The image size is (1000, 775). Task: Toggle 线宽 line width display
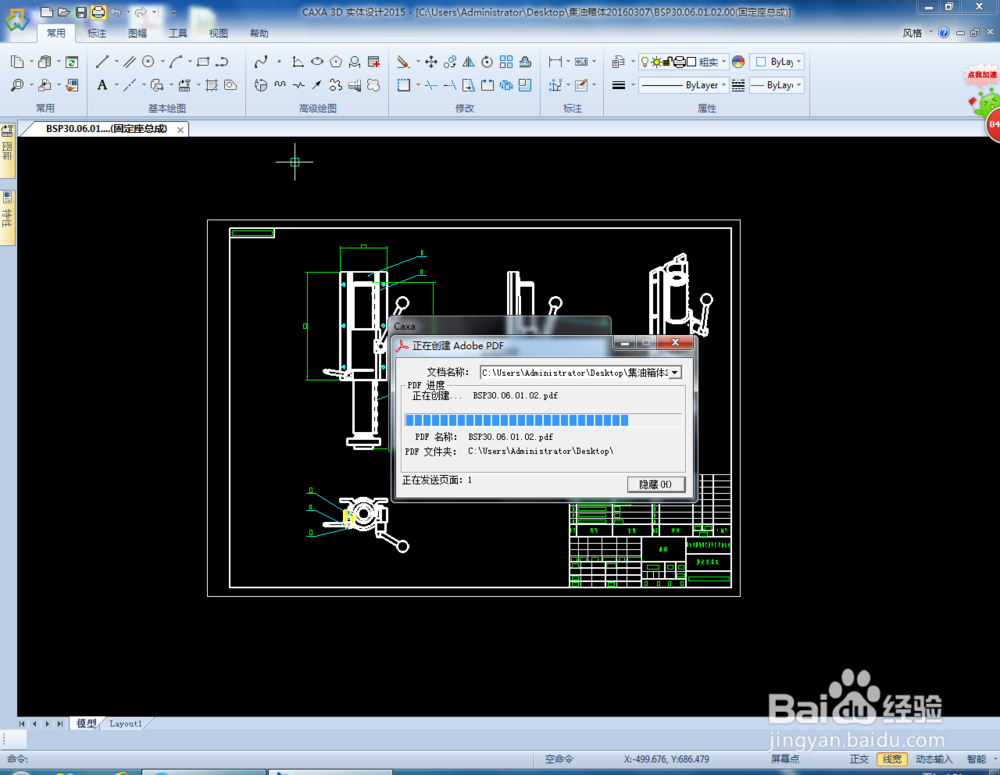pyautogui.click(x=892, y=759)
